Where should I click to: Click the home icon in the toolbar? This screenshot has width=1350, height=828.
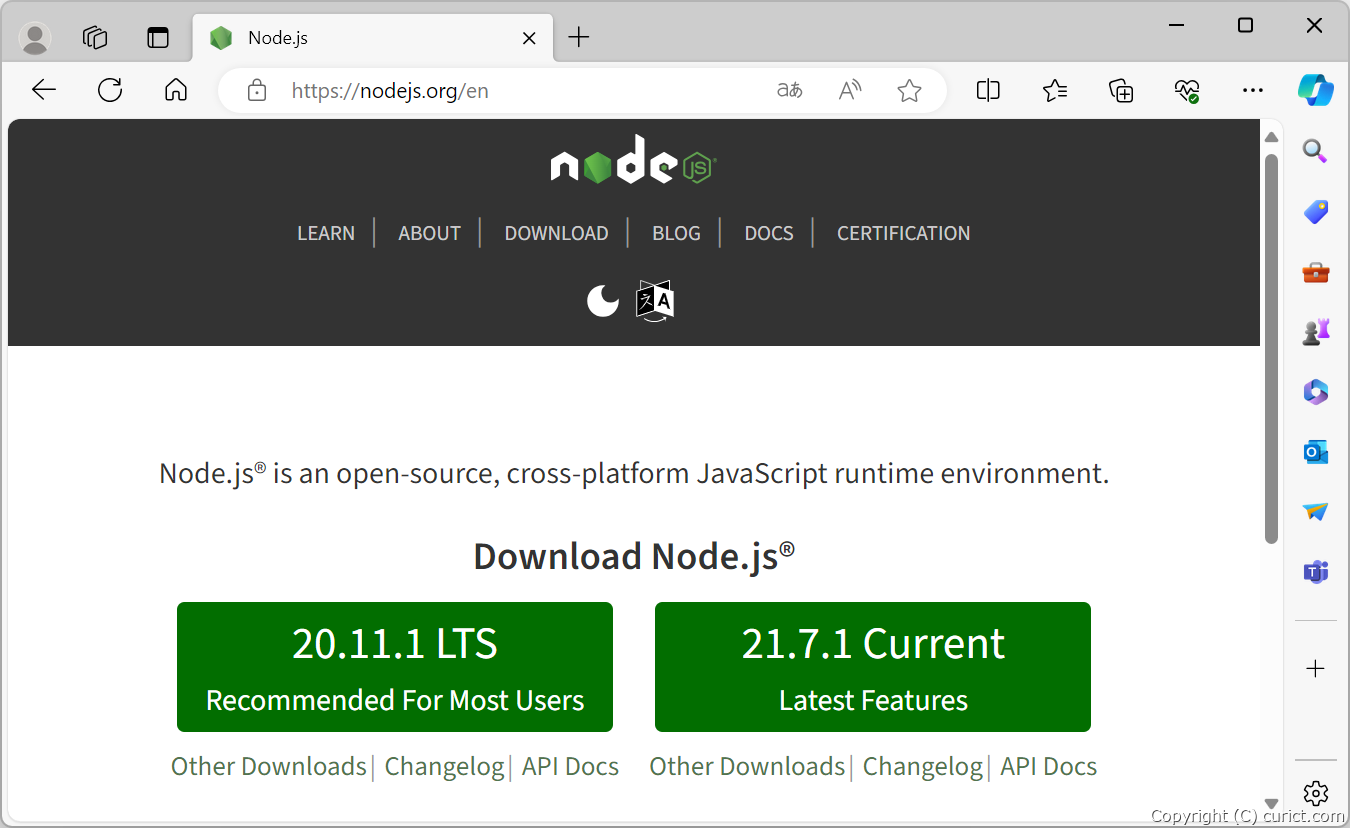(x=176, y=90)
